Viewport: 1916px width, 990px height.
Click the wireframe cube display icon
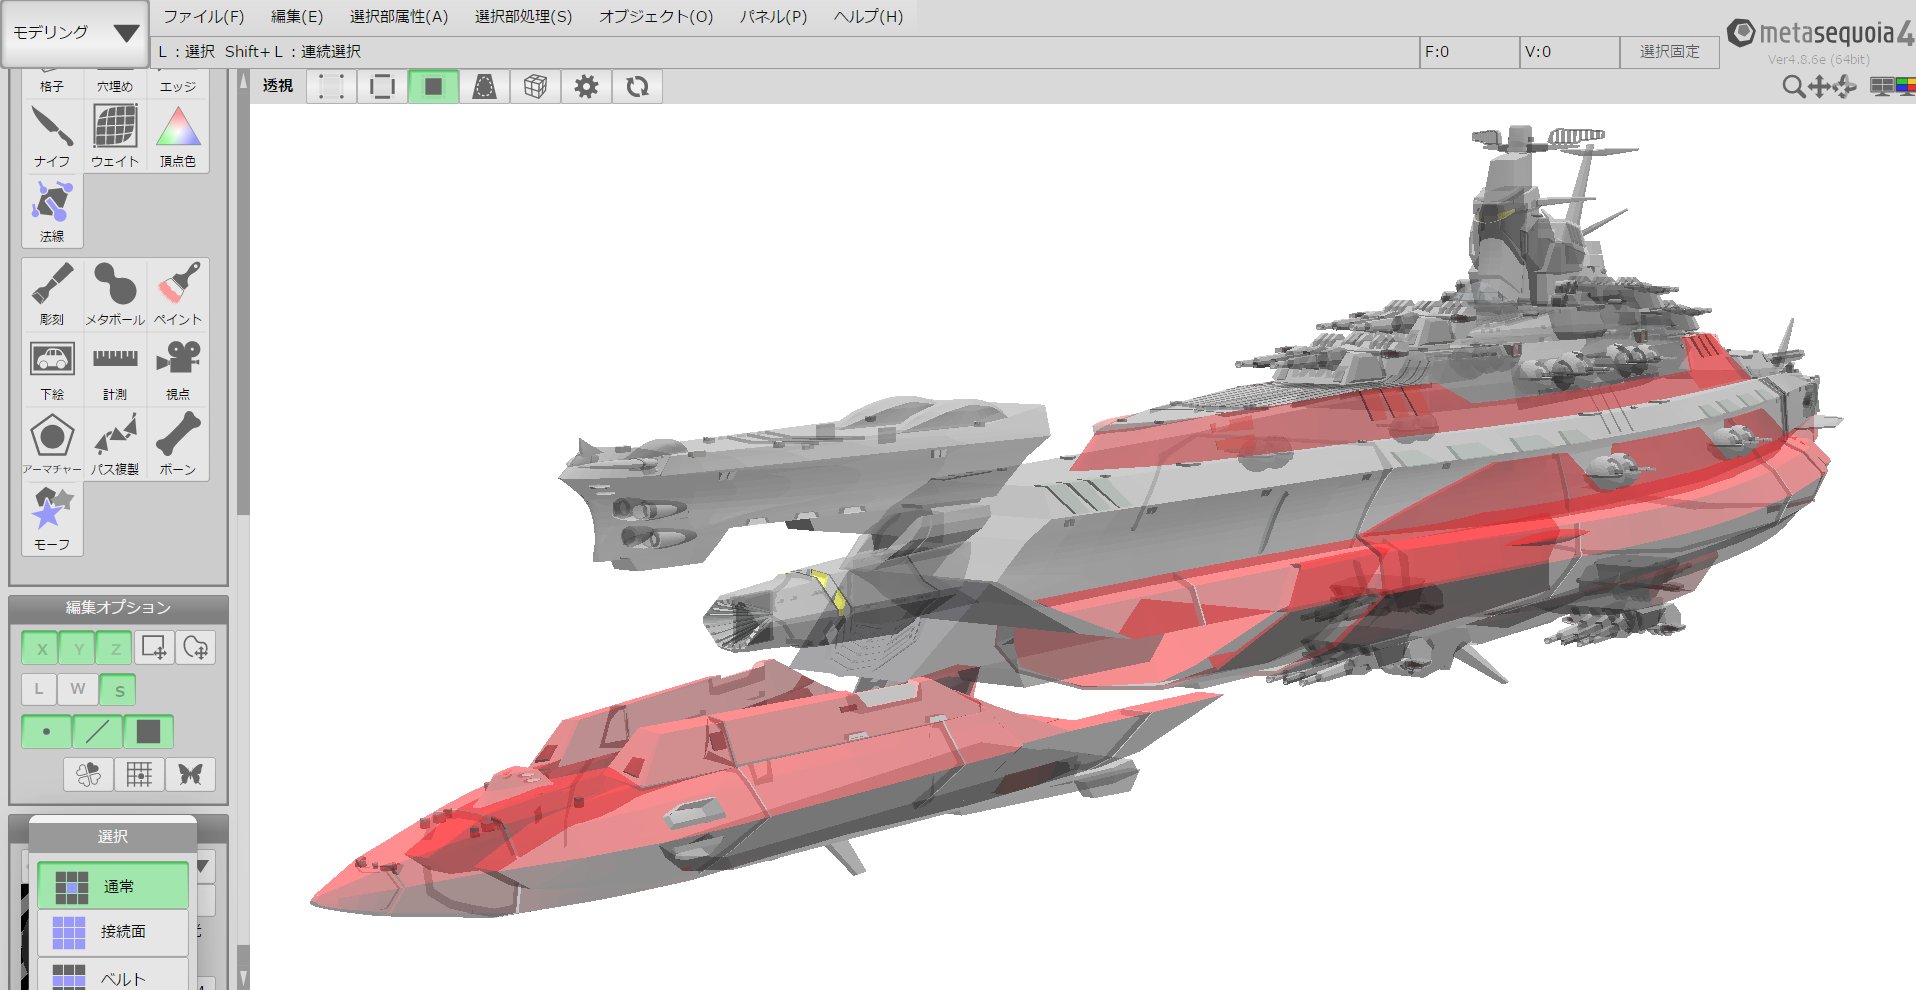[536, 87]
